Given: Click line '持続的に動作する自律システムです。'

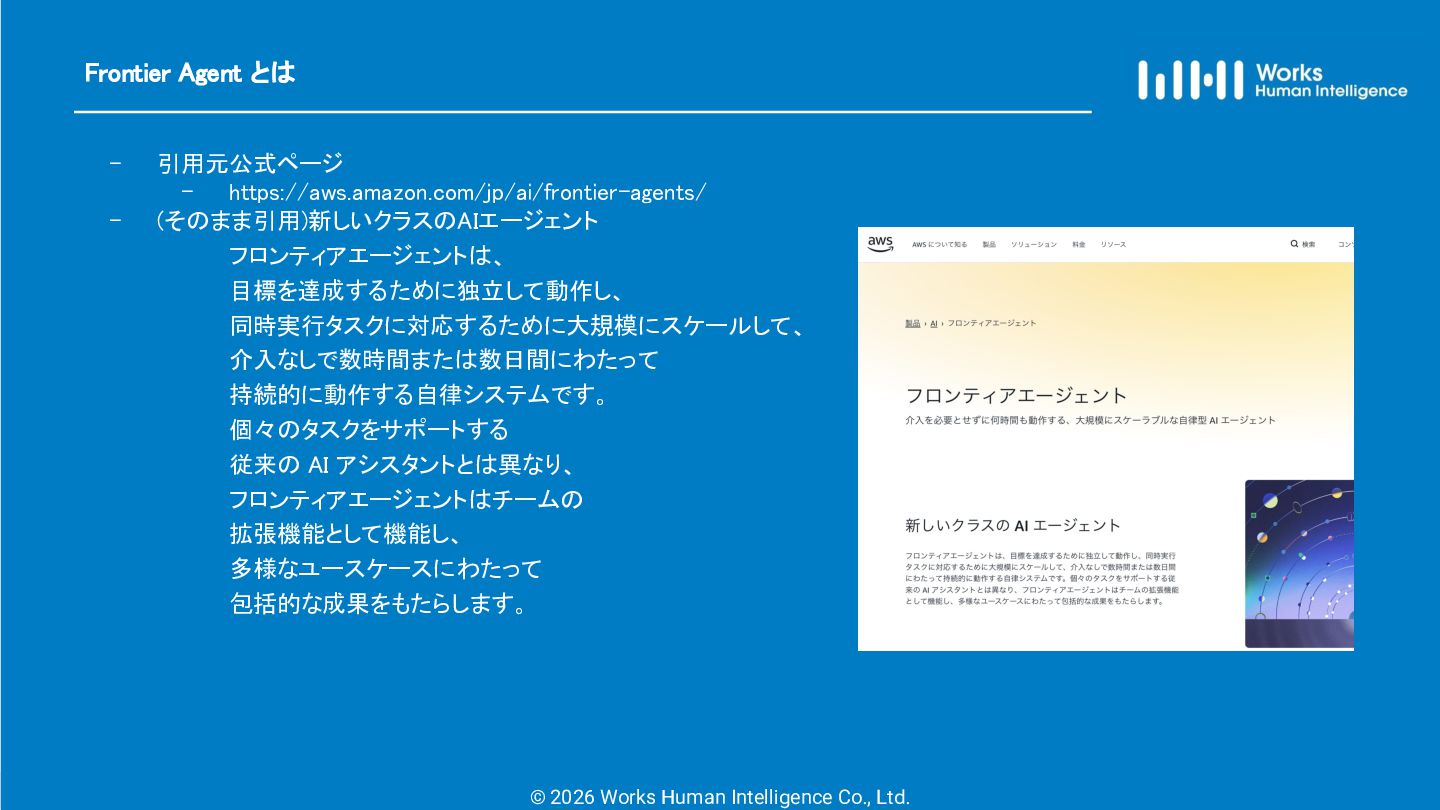Looking at the screenshot, I should [420, 395].
